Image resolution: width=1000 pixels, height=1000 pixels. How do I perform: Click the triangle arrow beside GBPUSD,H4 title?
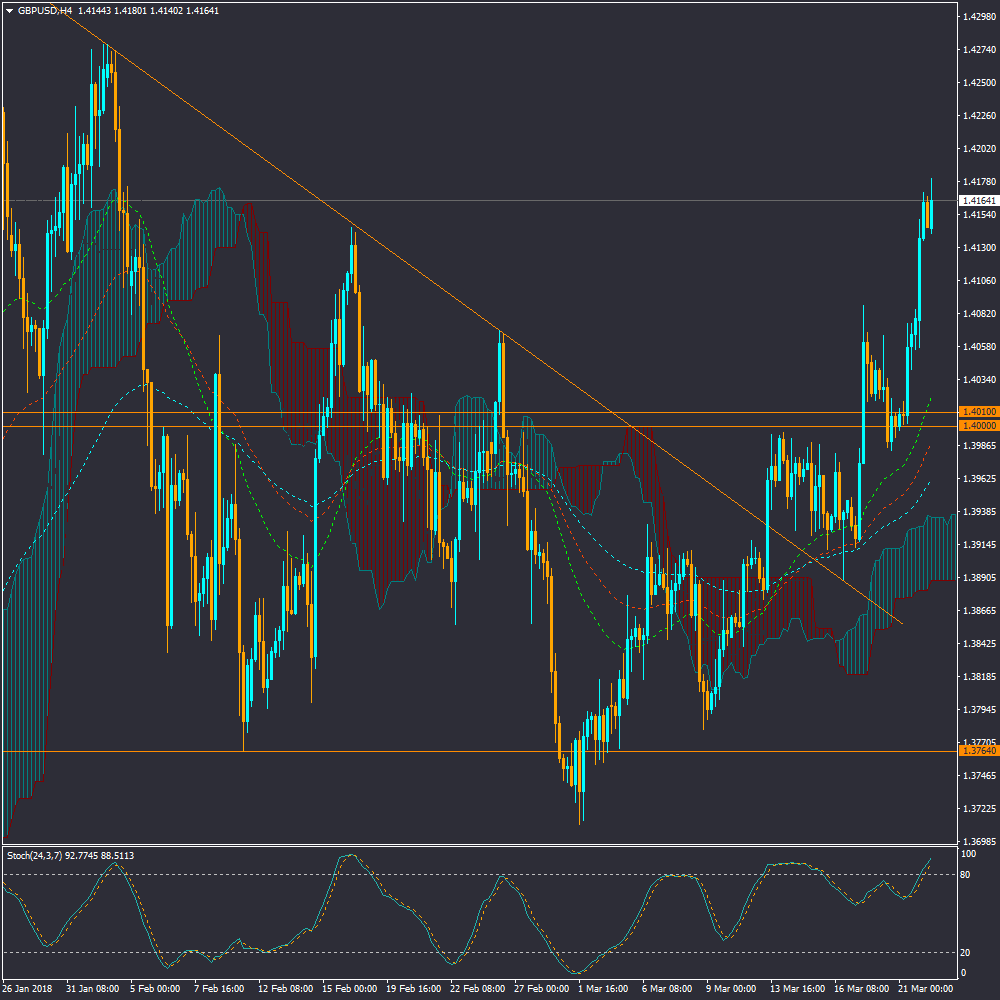[x=9, y=10]
